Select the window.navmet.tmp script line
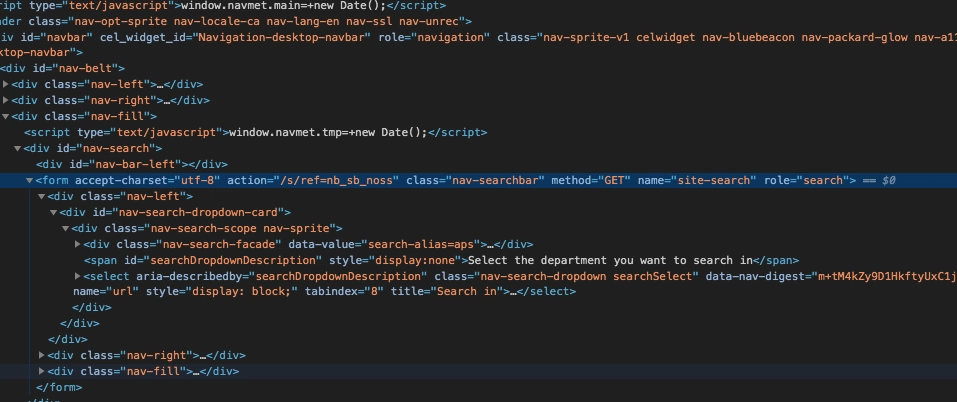Viewport: 957px width, 402px height. pyautogui.click(x=250, y=132)
